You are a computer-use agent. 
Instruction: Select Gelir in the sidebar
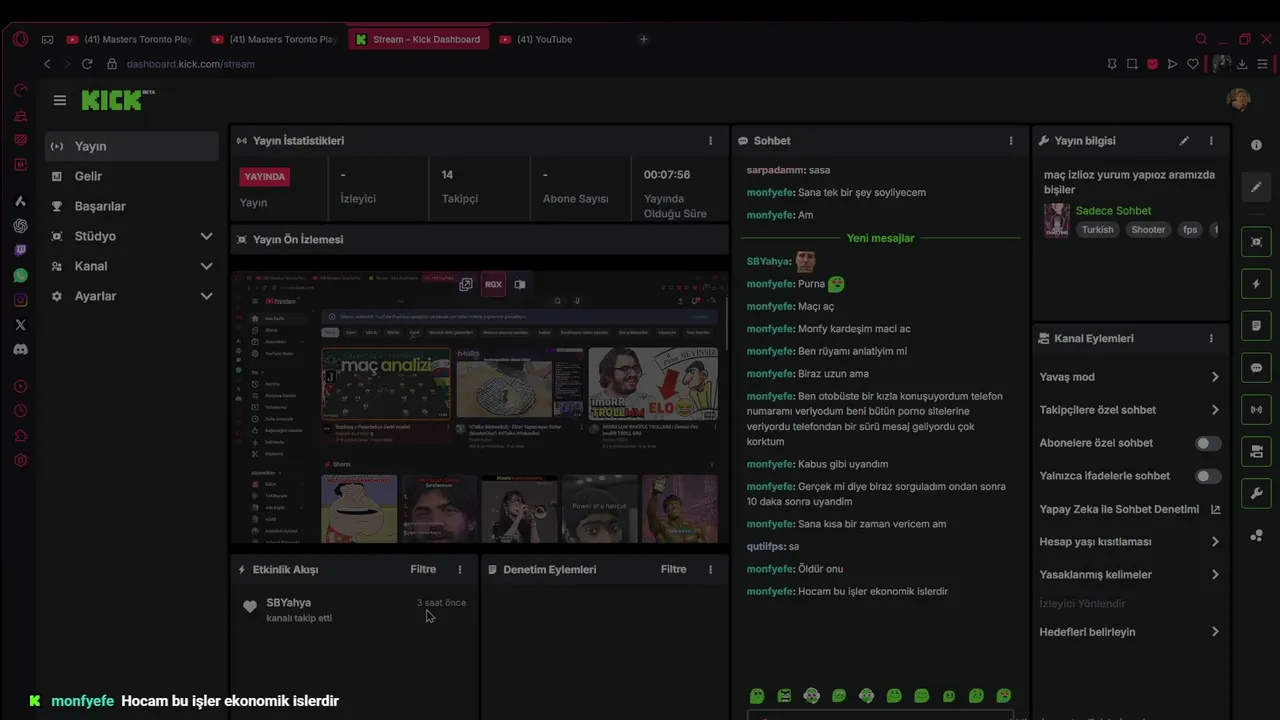click(132, 176)
